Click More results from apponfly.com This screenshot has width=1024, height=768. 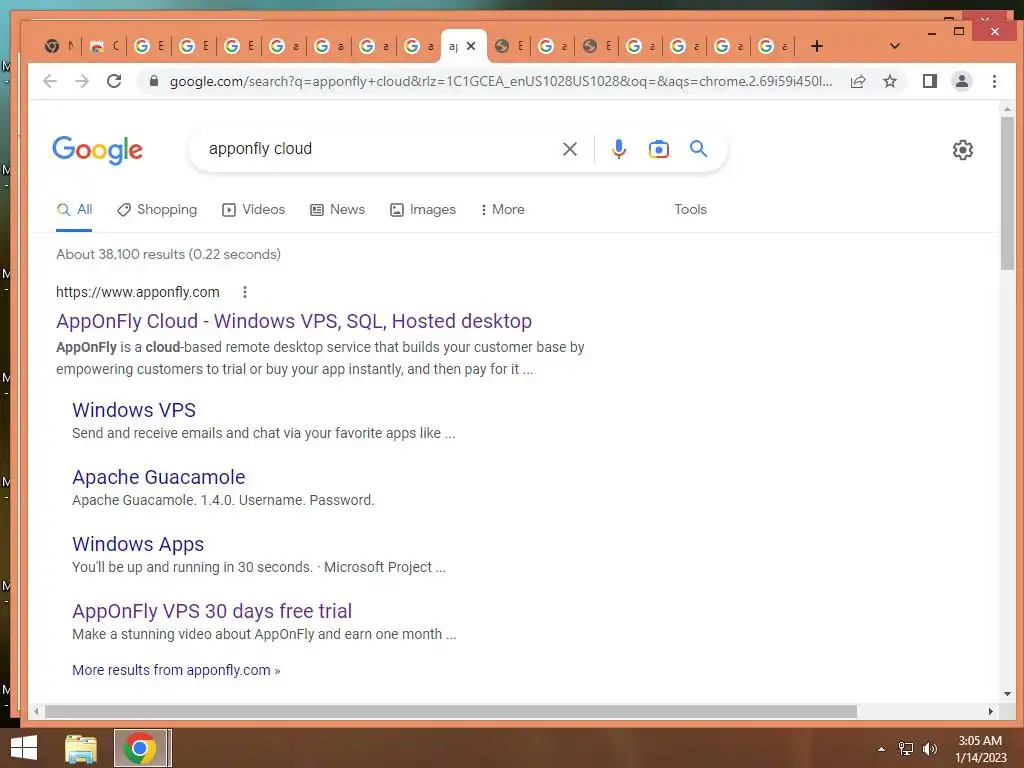[176, 670]
